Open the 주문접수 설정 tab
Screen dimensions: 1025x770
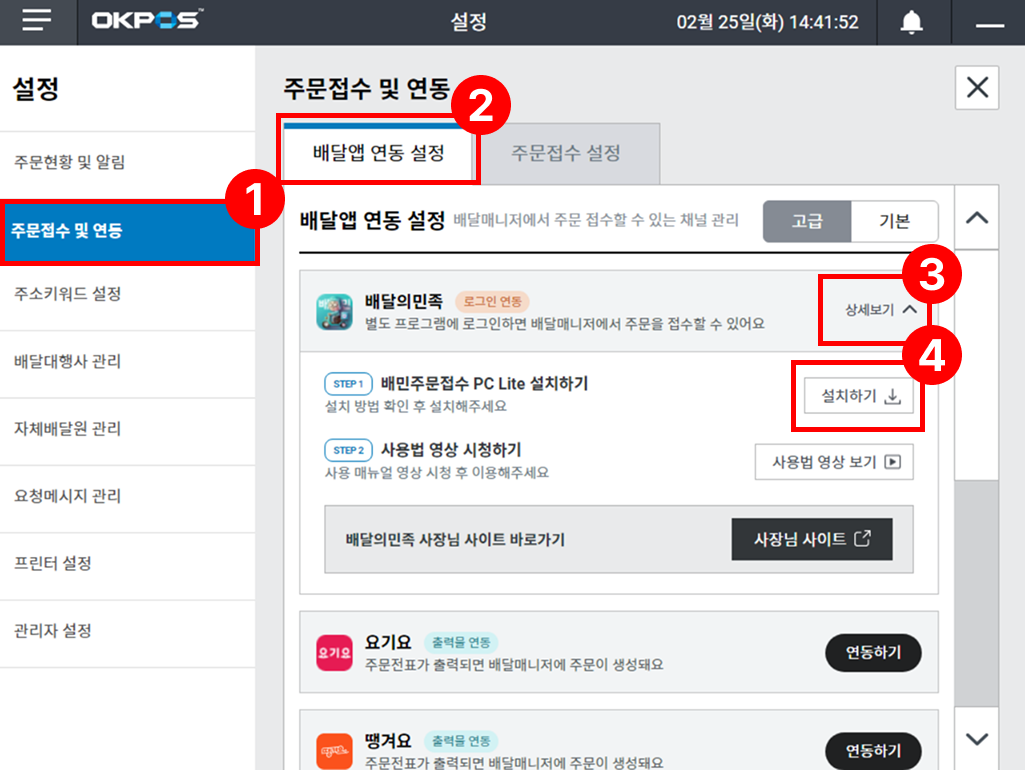[x=566, y=153]
